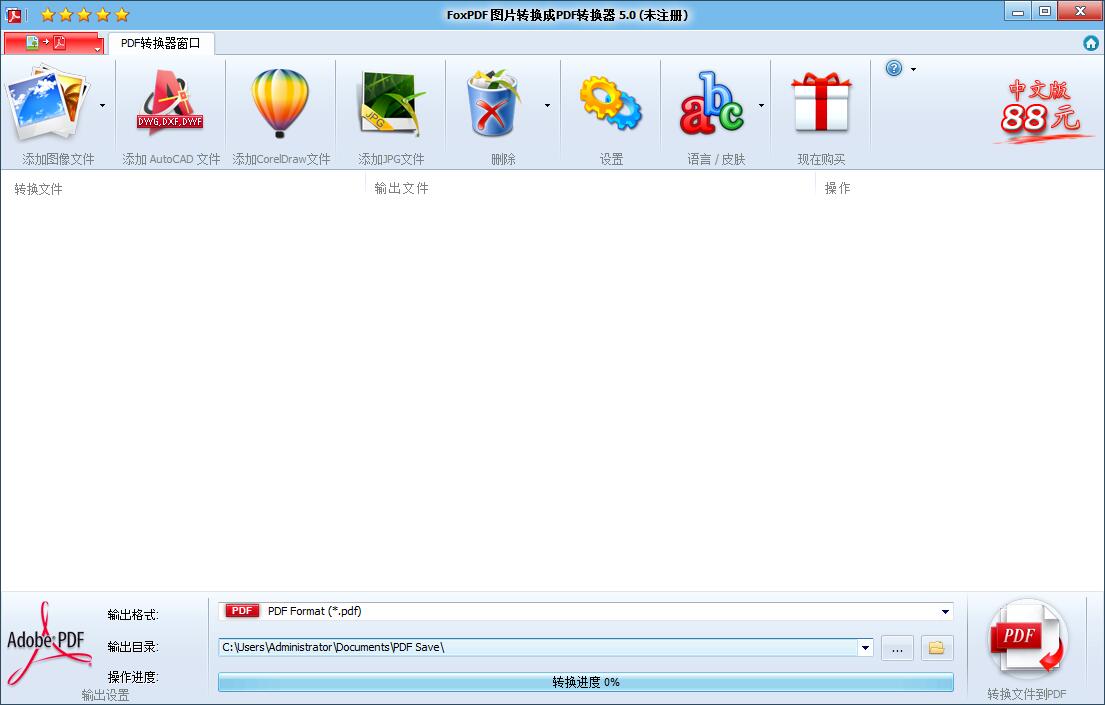The height and width of the screenshot is (705, 1105).
Task: Click the 转换文件 column header
Action: pyautogui.click(x=38, y=189)
